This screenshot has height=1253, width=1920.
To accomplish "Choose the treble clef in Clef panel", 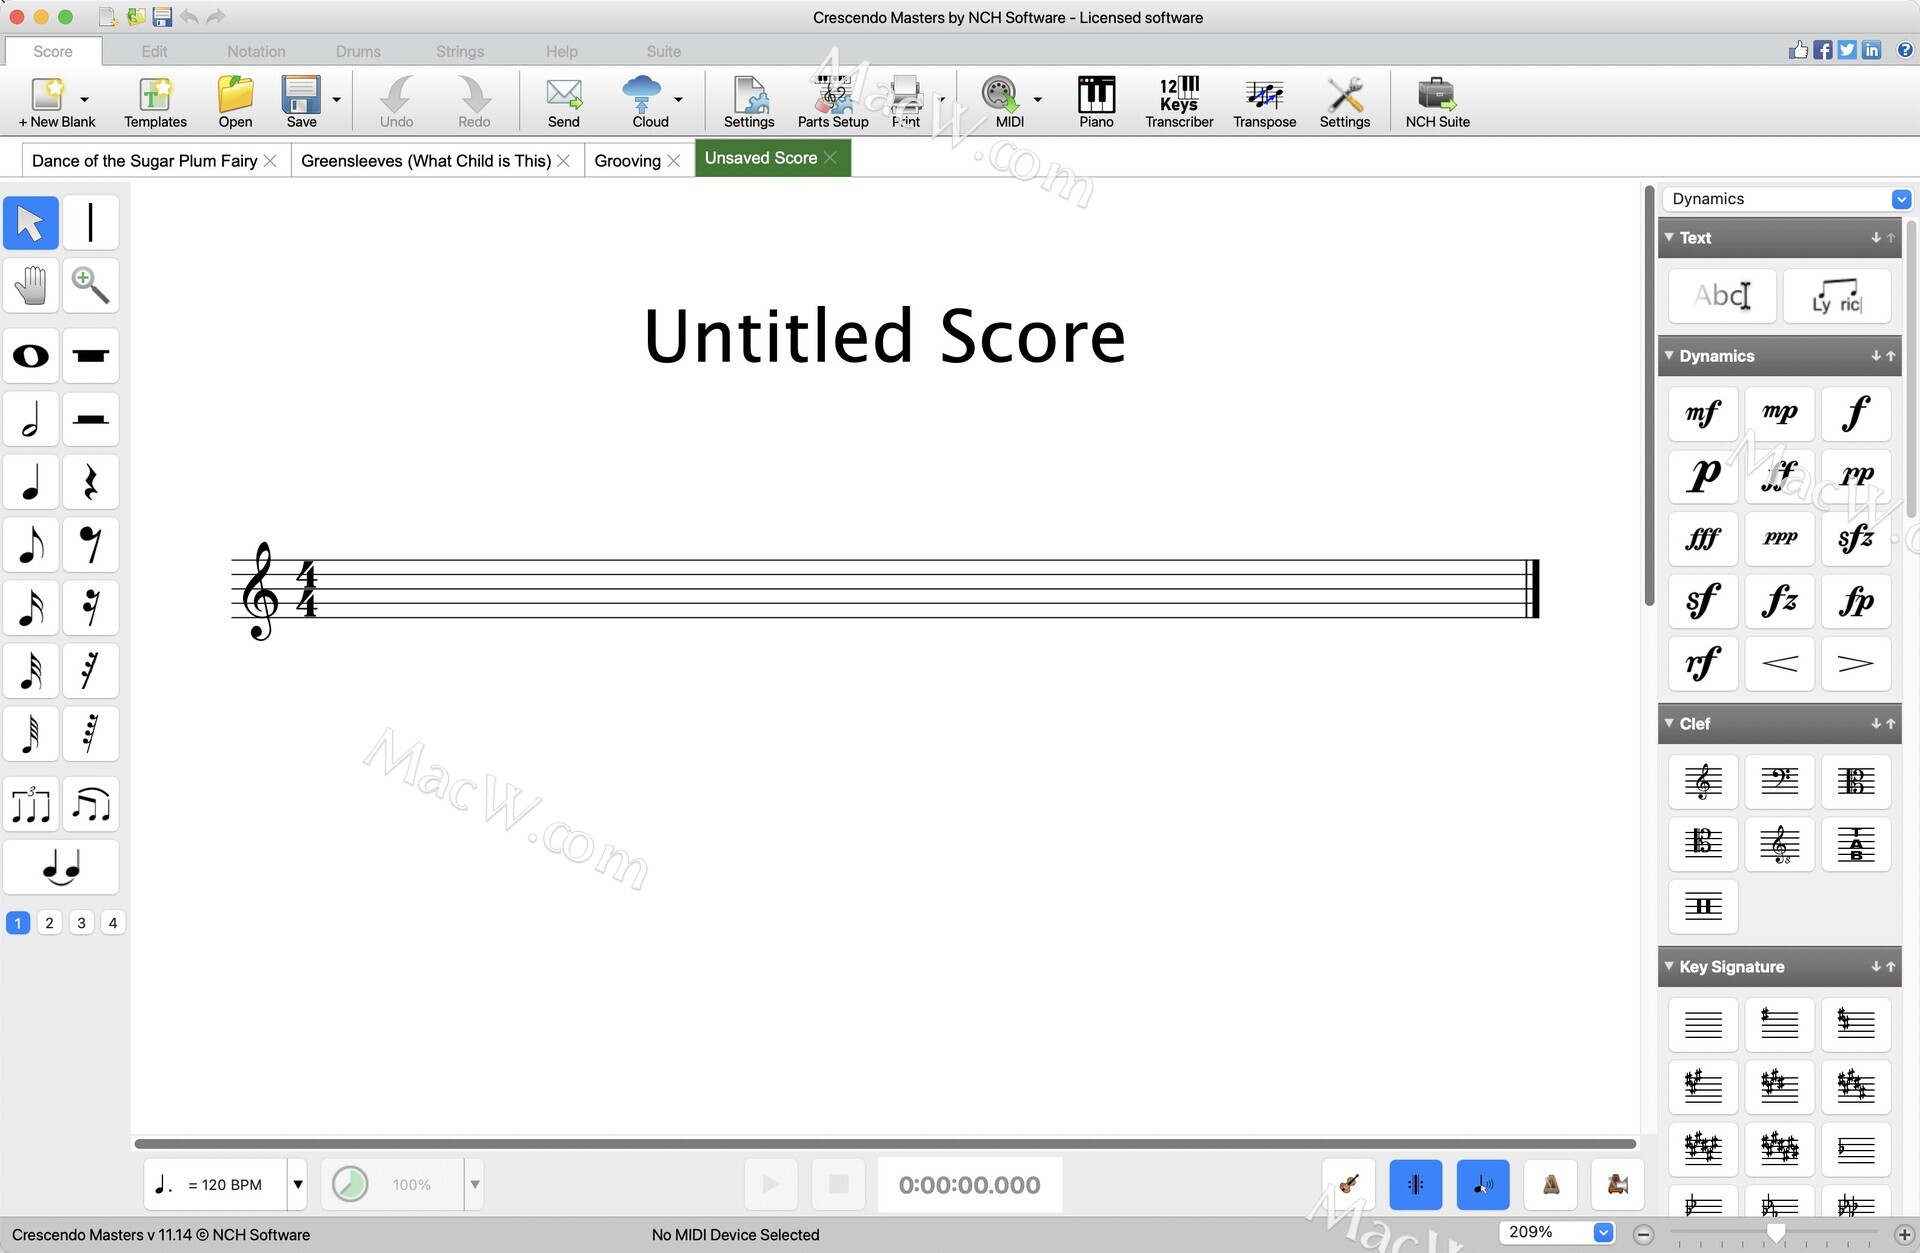I will click(x=1703, y=781).
